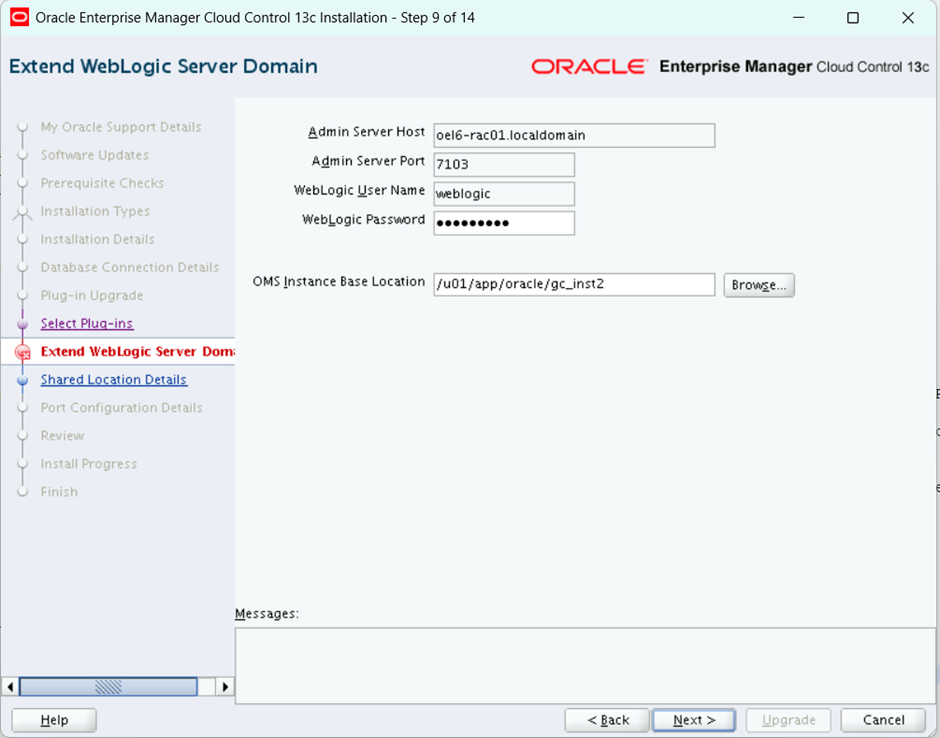This screenshot has height=738, width=940.
Task: Select Extend WebLogic Server Domain step
Action: pyautogui.click(x=137, y=352)
